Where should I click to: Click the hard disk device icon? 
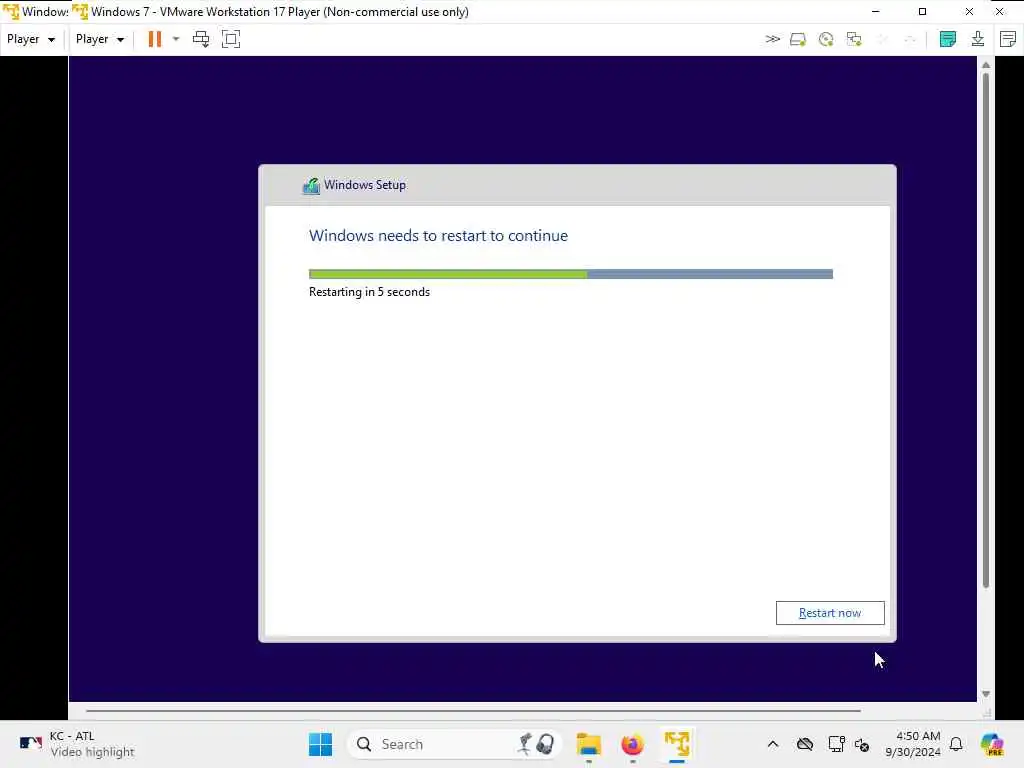pyautogui.click(x=797, y=39)
